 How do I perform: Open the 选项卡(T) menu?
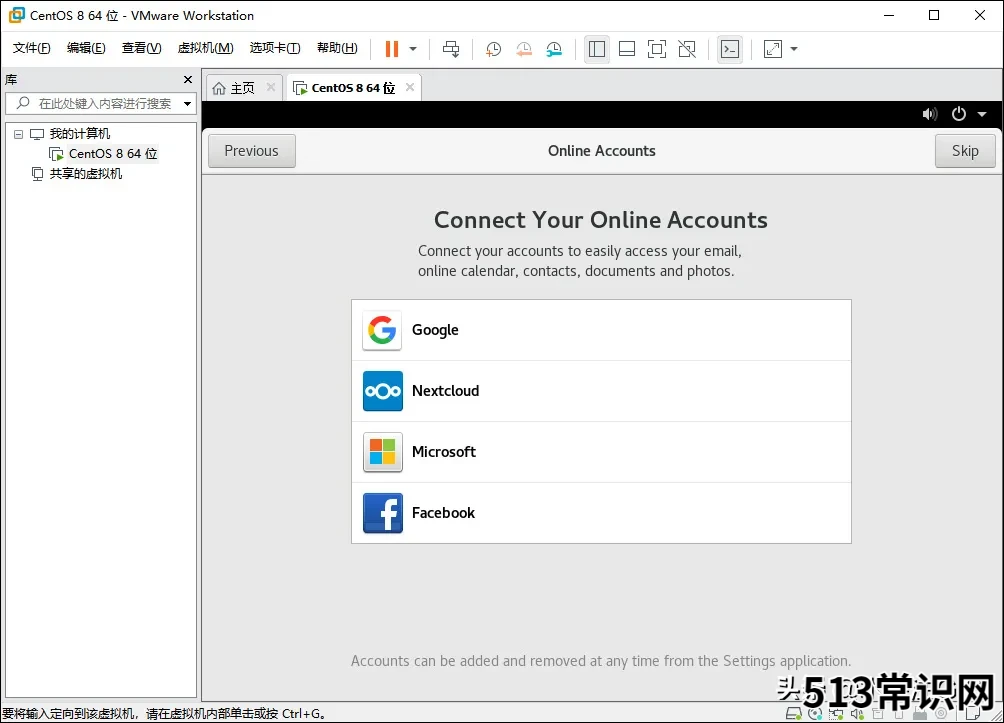[x=275, y=48]
